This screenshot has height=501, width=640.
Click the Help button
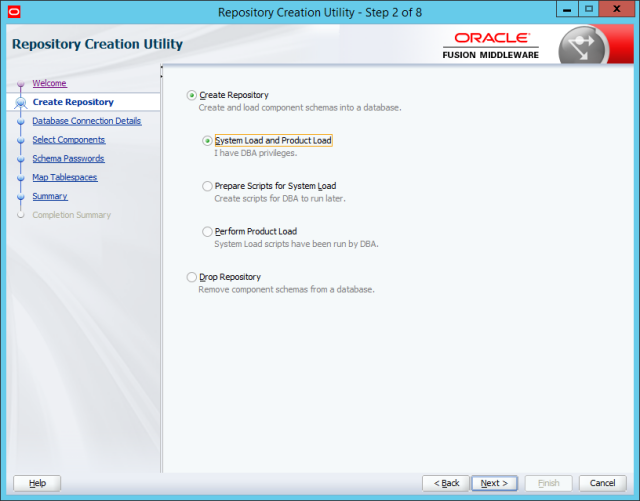[x=37, y=483]
